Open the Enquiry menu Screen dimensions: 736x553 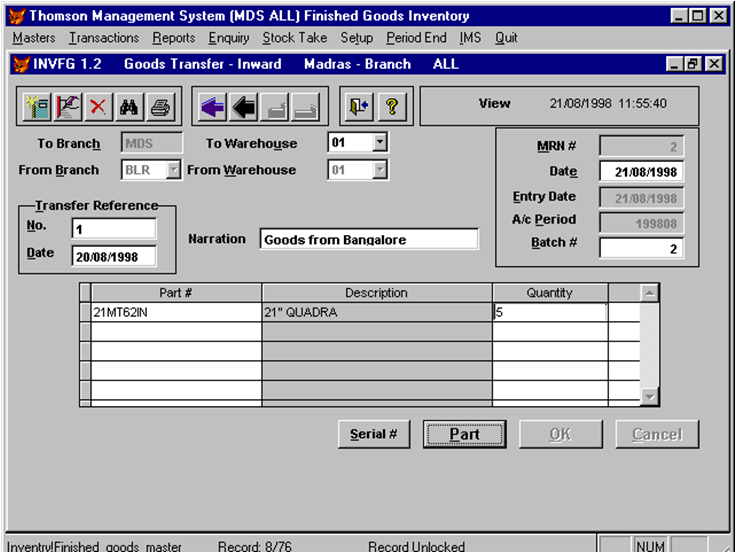click(229, 38)
